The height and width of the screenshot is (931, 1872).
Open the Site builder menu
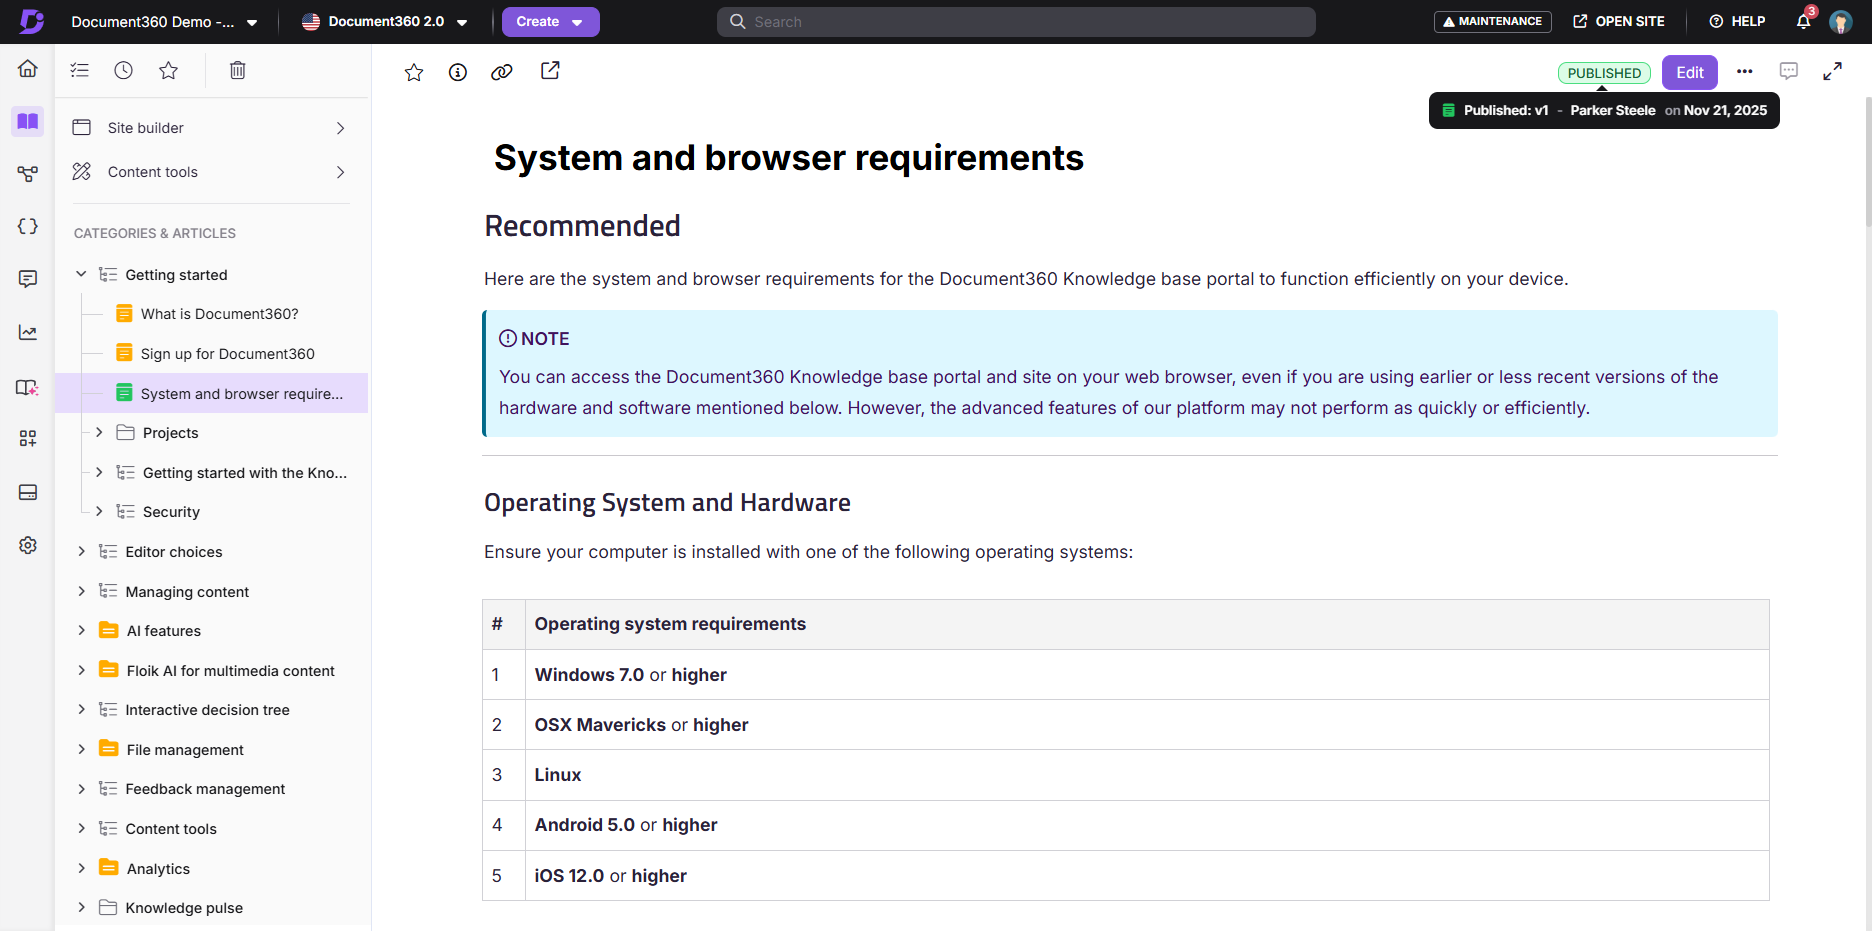click(145, 127)
